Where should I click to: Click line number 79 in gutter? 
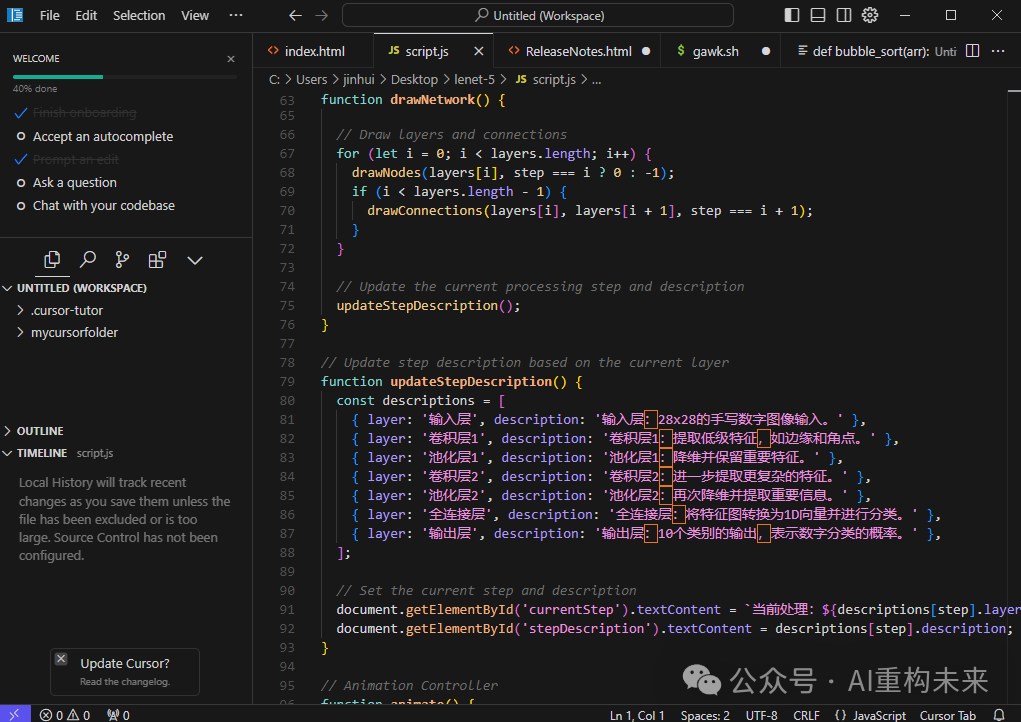point(287,382)
